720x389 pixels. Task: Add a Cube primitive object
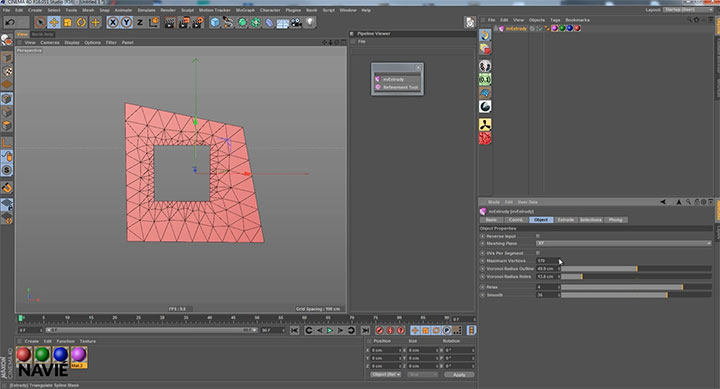[x=215, y=22]
